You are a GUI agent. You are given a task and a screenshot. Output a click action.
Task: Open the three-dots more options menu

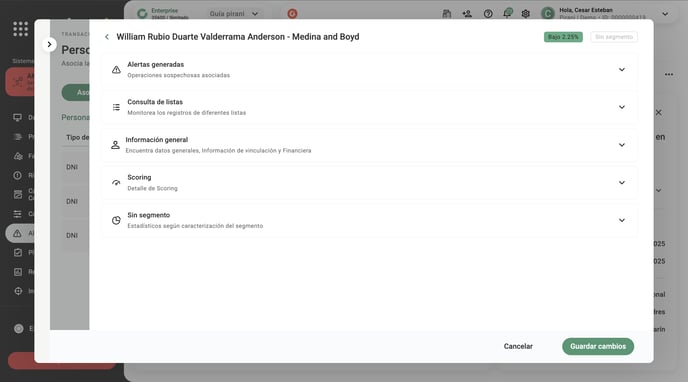pos(669,75)
